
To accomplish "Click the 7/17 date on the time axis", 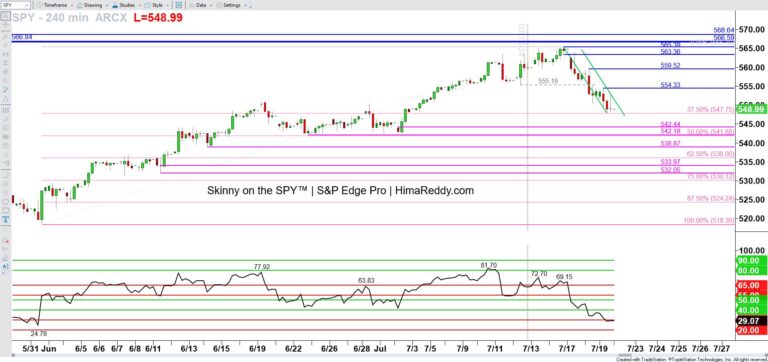I will pyautogui.click(x=567, y=348).
